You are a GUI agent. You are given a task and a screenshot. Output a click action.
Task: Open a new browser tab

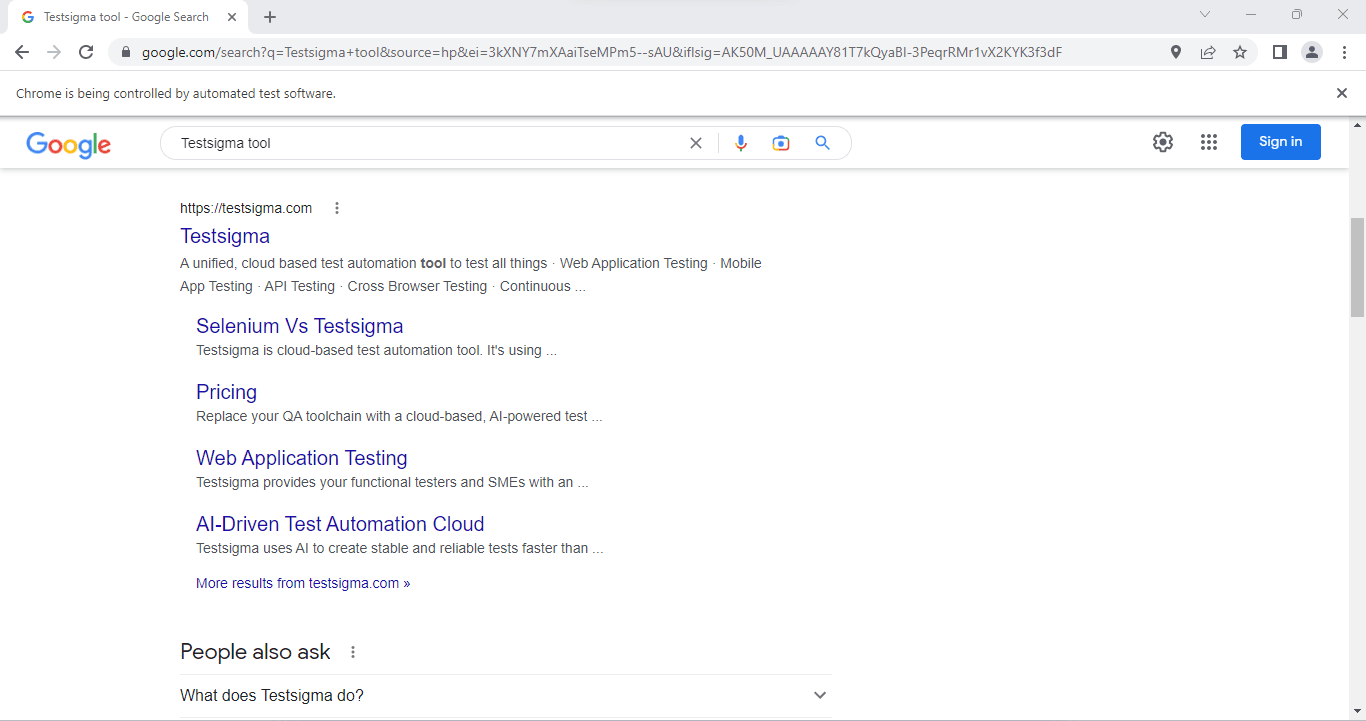(x=270, y=17)
